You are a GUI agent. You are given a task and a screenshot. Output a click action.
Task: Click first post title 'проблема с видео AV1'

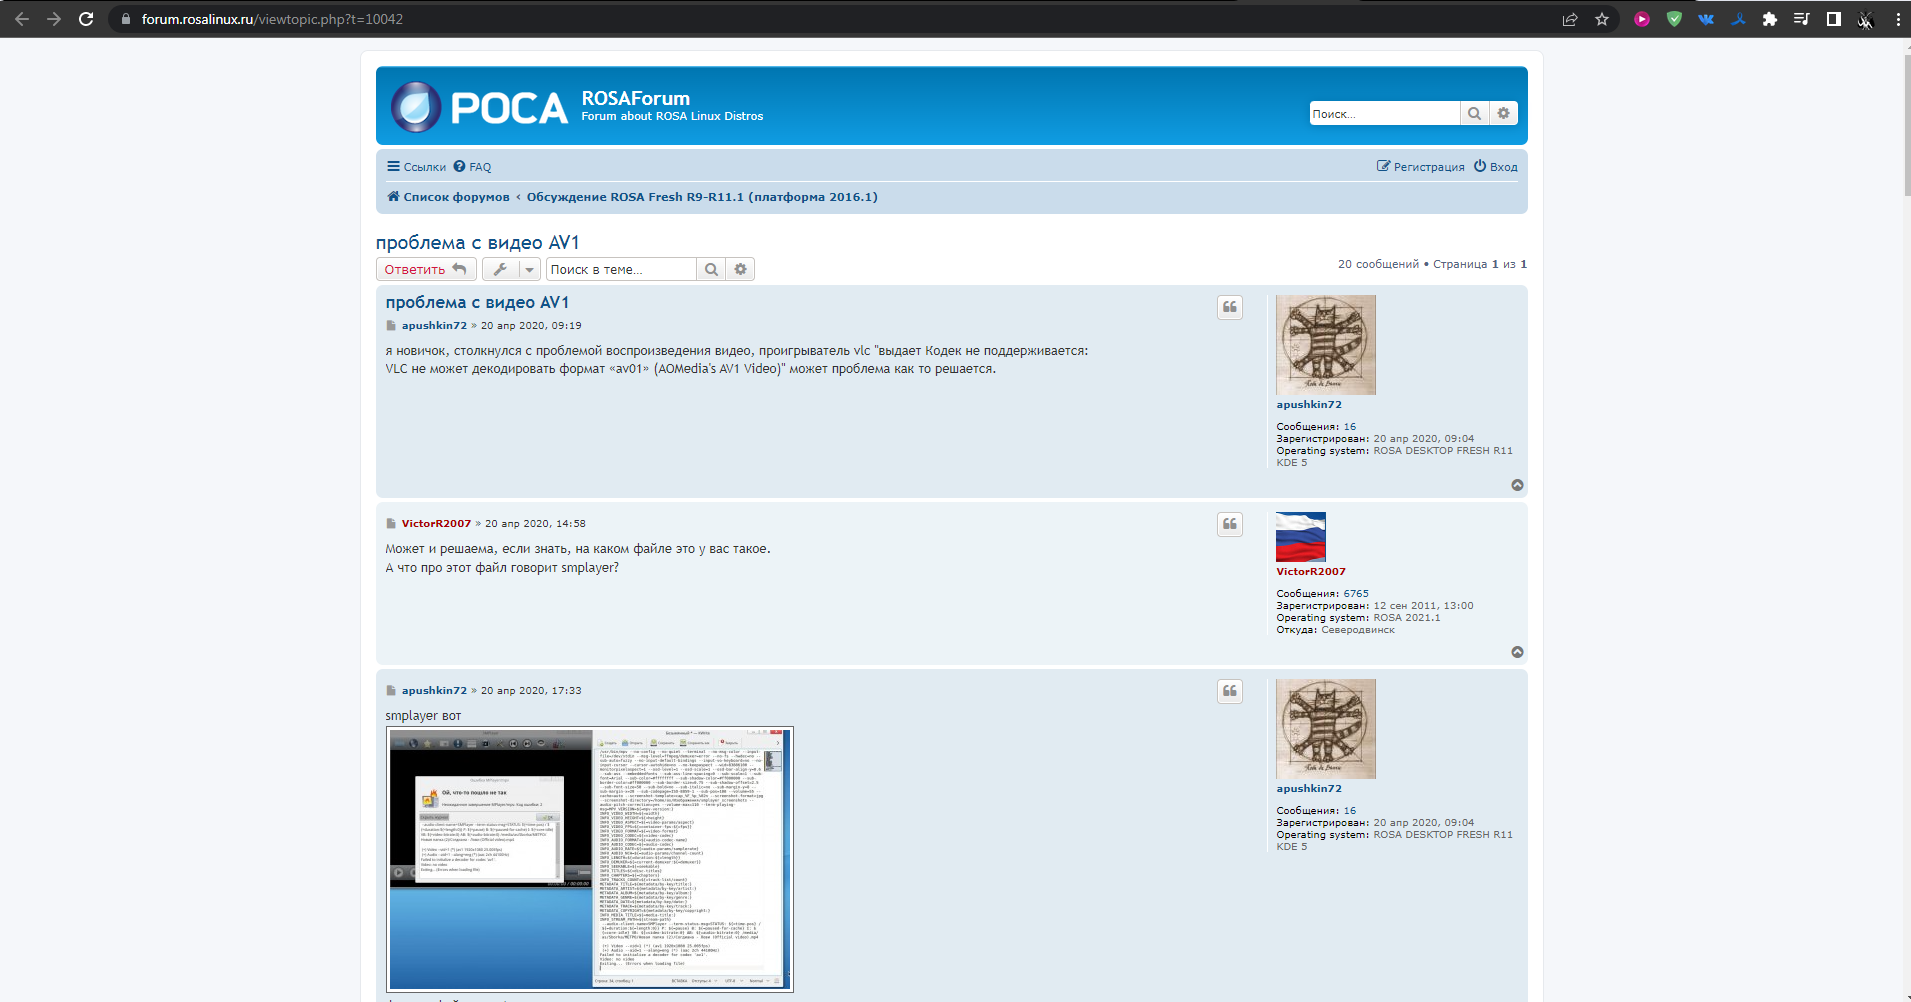(x=477, y=302)
